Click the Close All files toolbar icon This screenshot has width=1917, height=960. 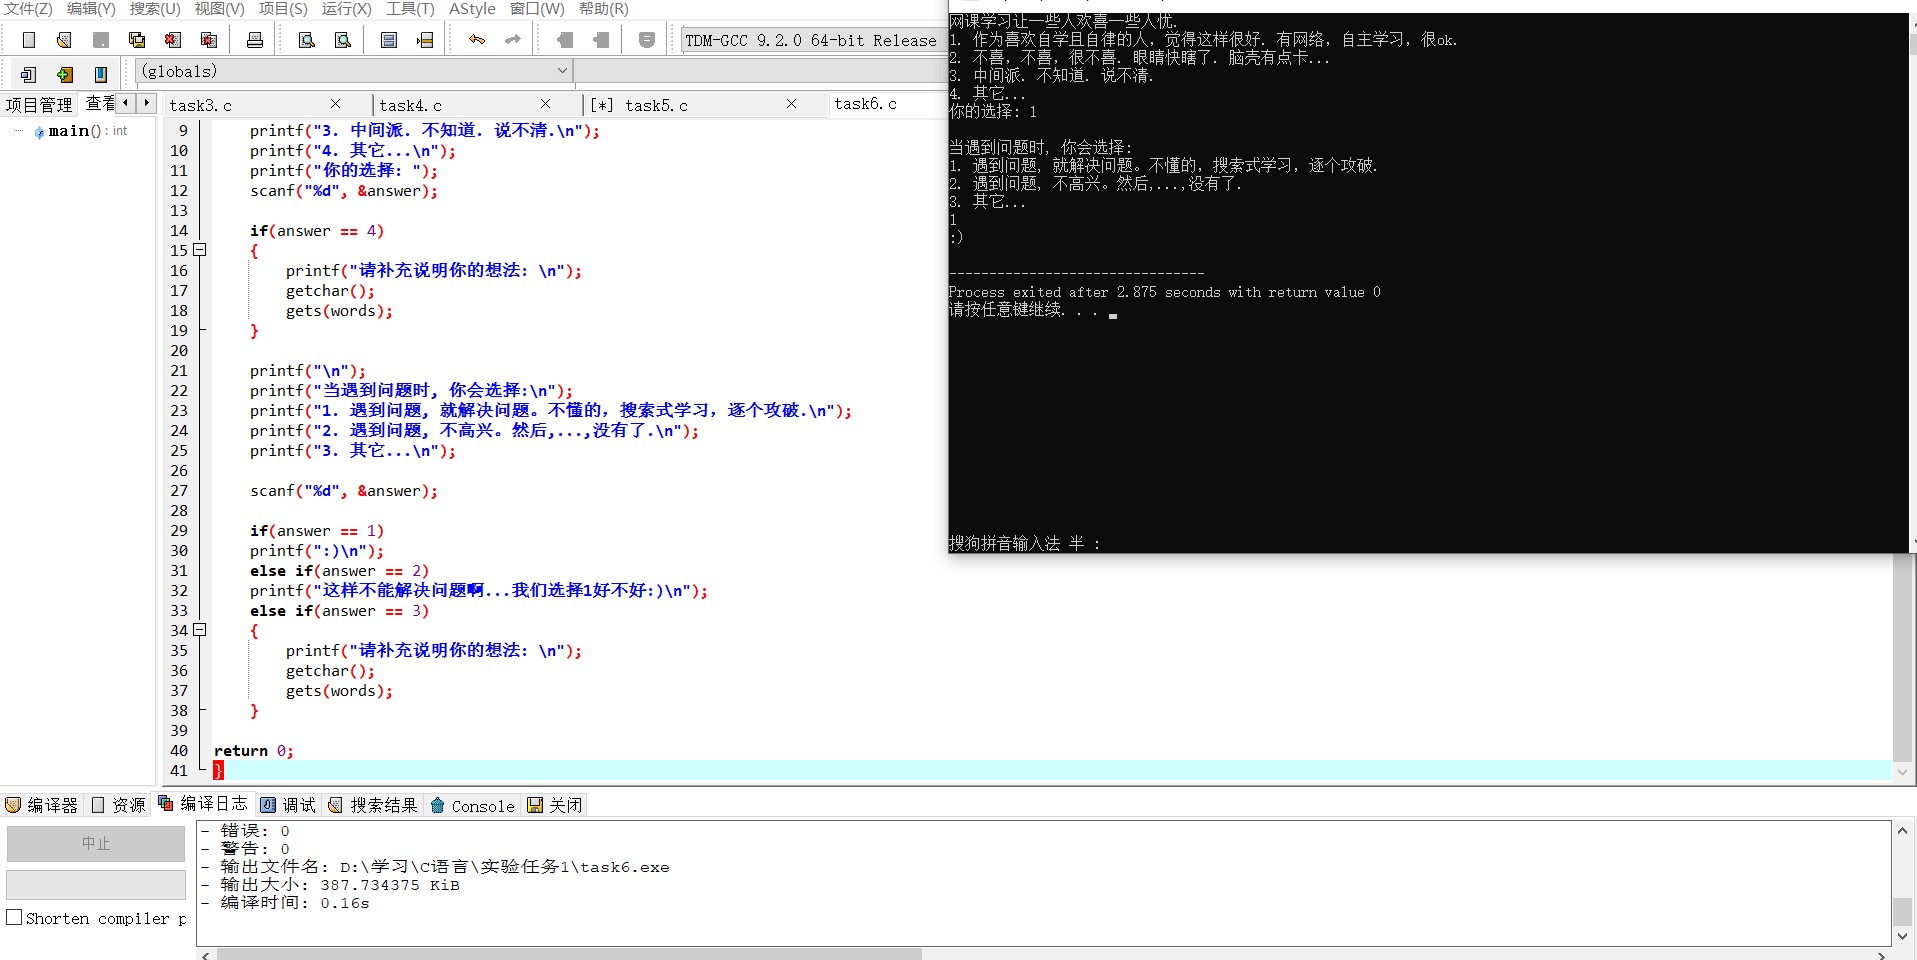208,40
